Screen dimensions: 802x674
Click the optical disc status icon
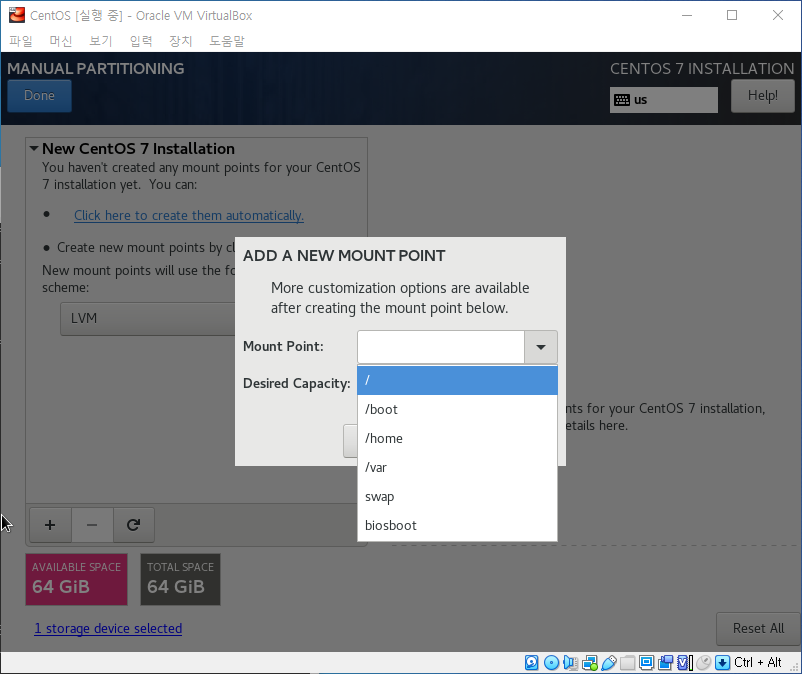tap(551, 663)
